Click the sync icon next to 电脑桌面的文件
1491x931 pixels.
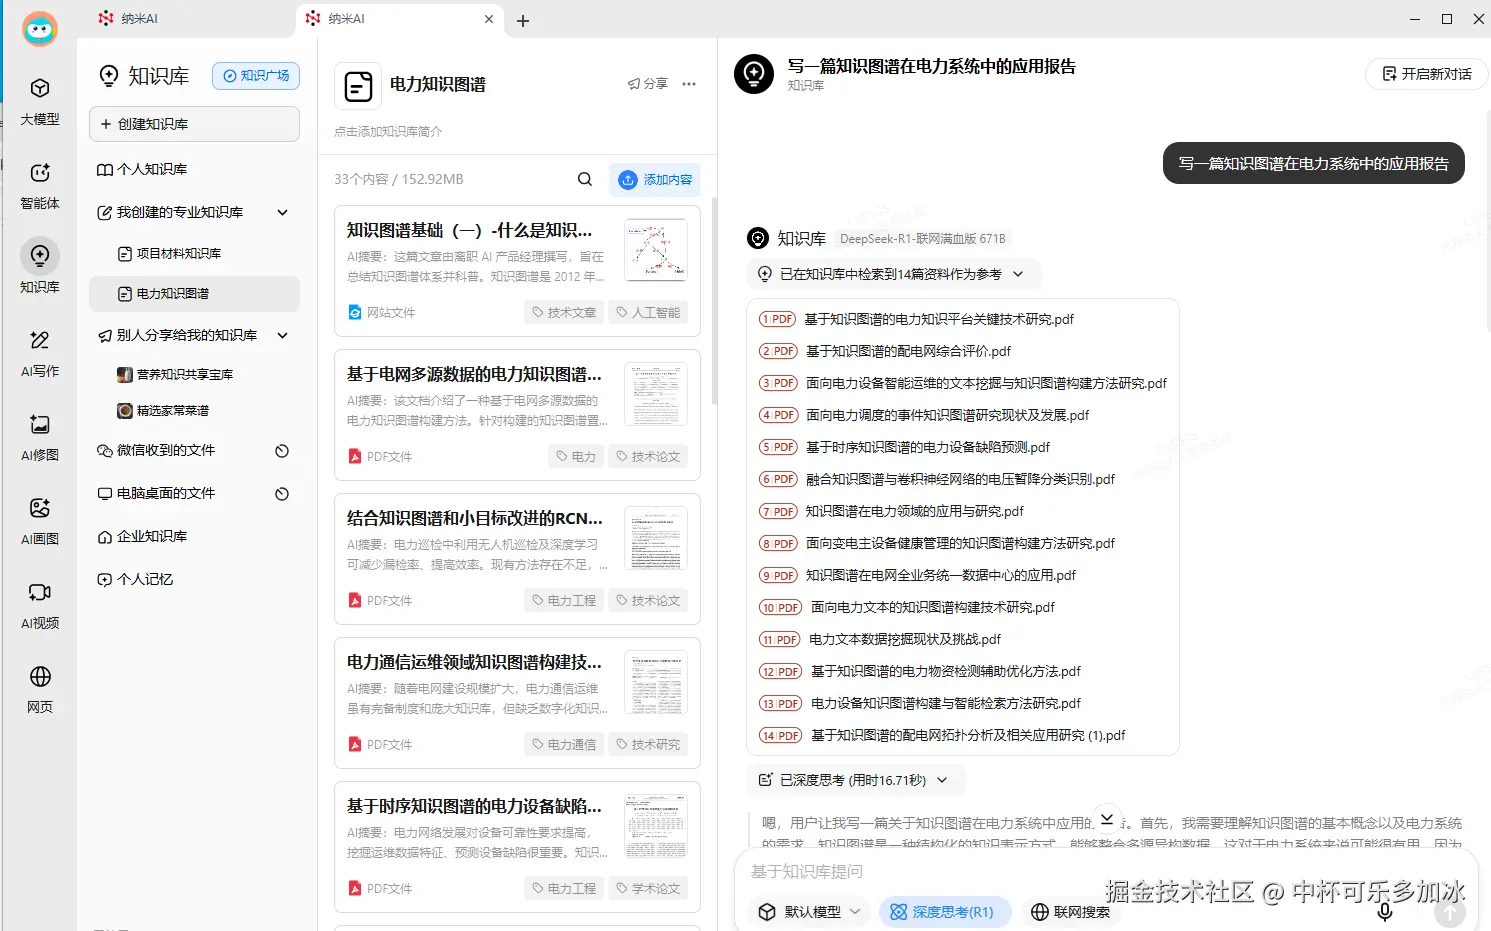point(282,494)
